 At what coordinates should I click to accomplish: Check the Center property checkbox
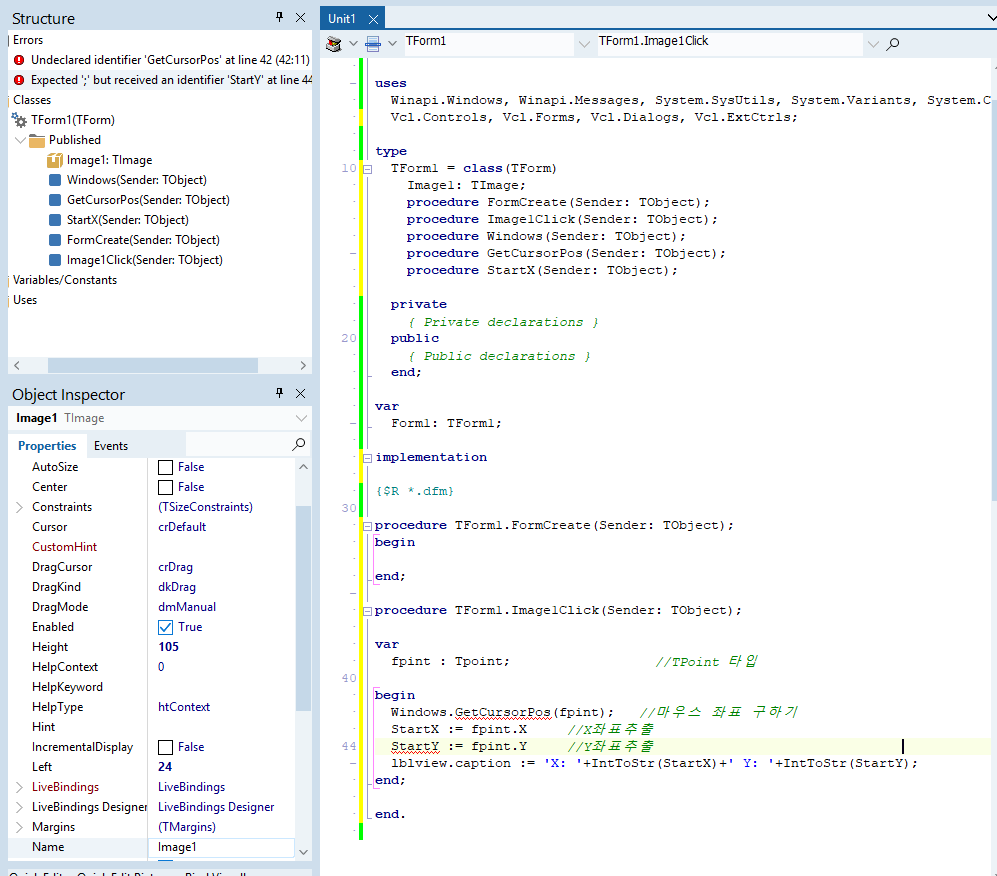tap(166, 487)
